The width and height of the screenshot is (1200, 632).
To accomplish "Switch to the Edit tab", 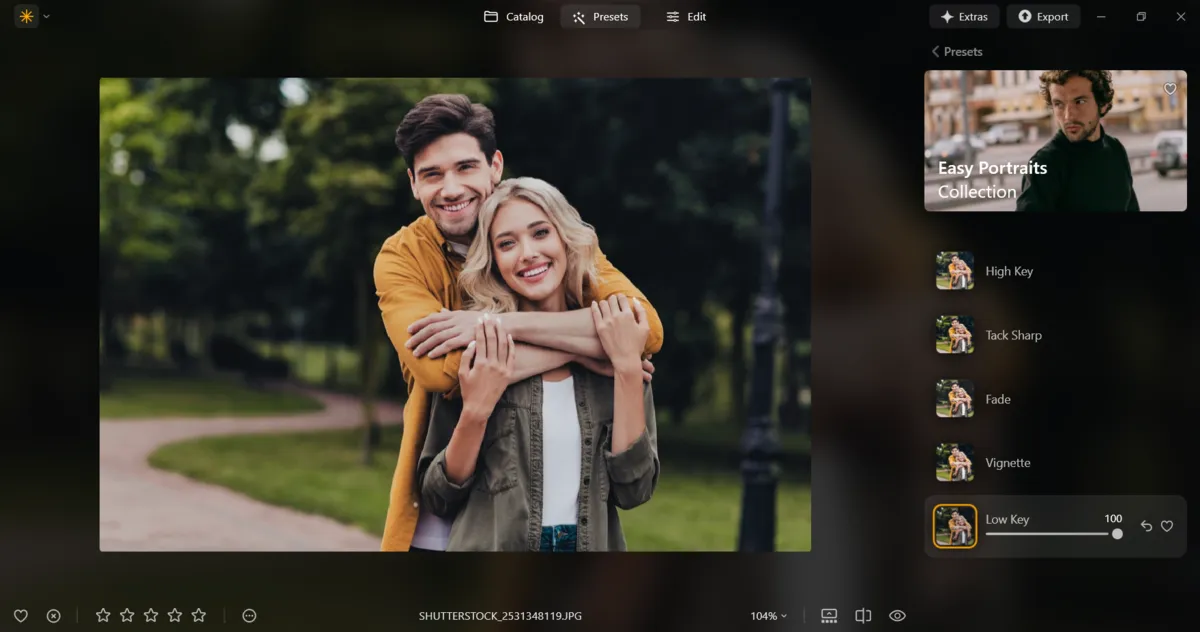I will point(686,16).
